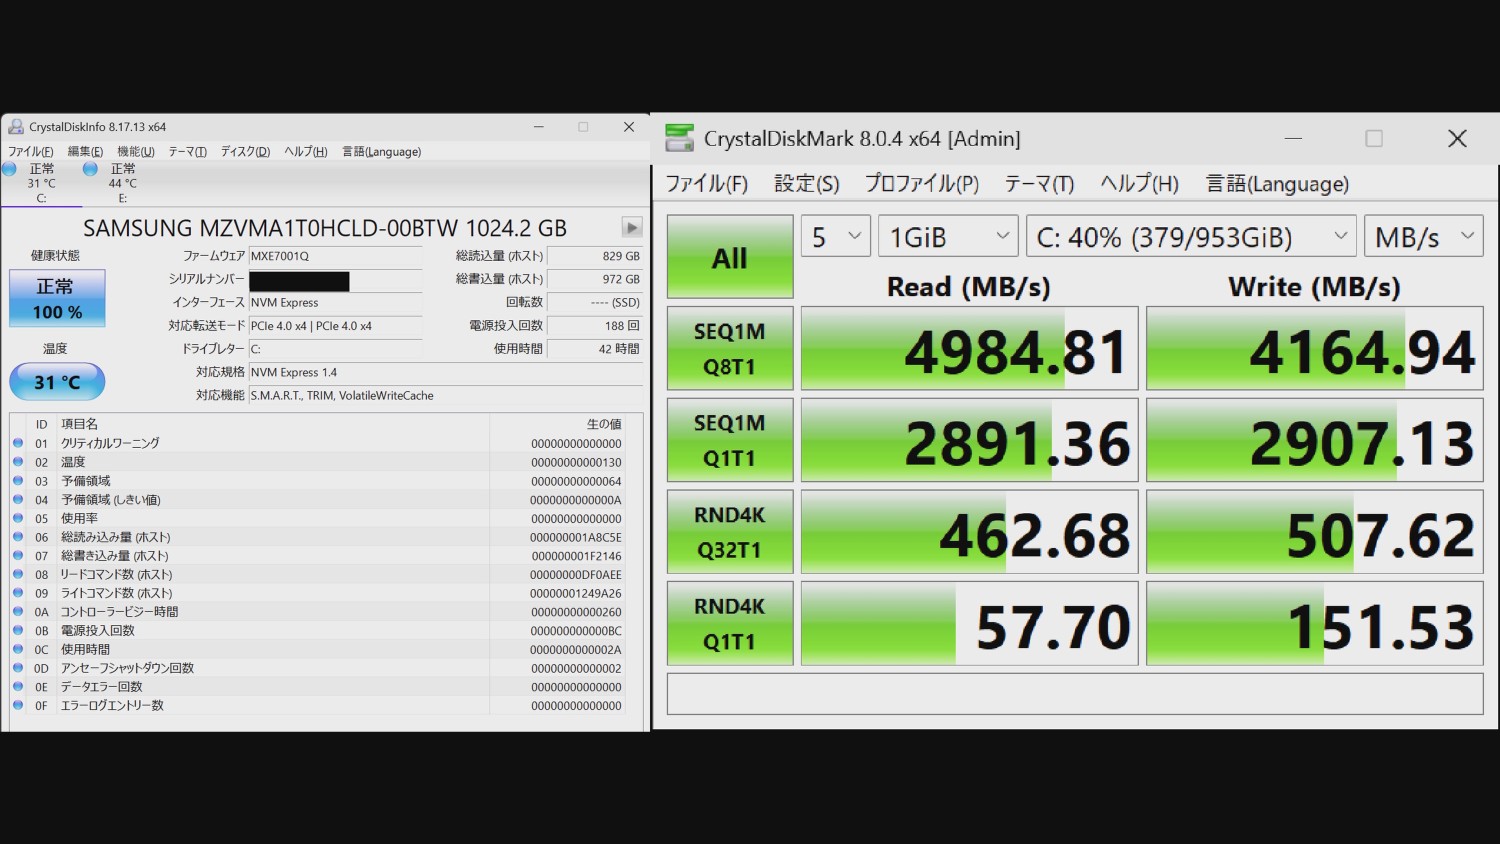Viewport: 1500px width, 844px height.
Task: Click the blue status dot for 温度 attribute
Action: point(18,462)
